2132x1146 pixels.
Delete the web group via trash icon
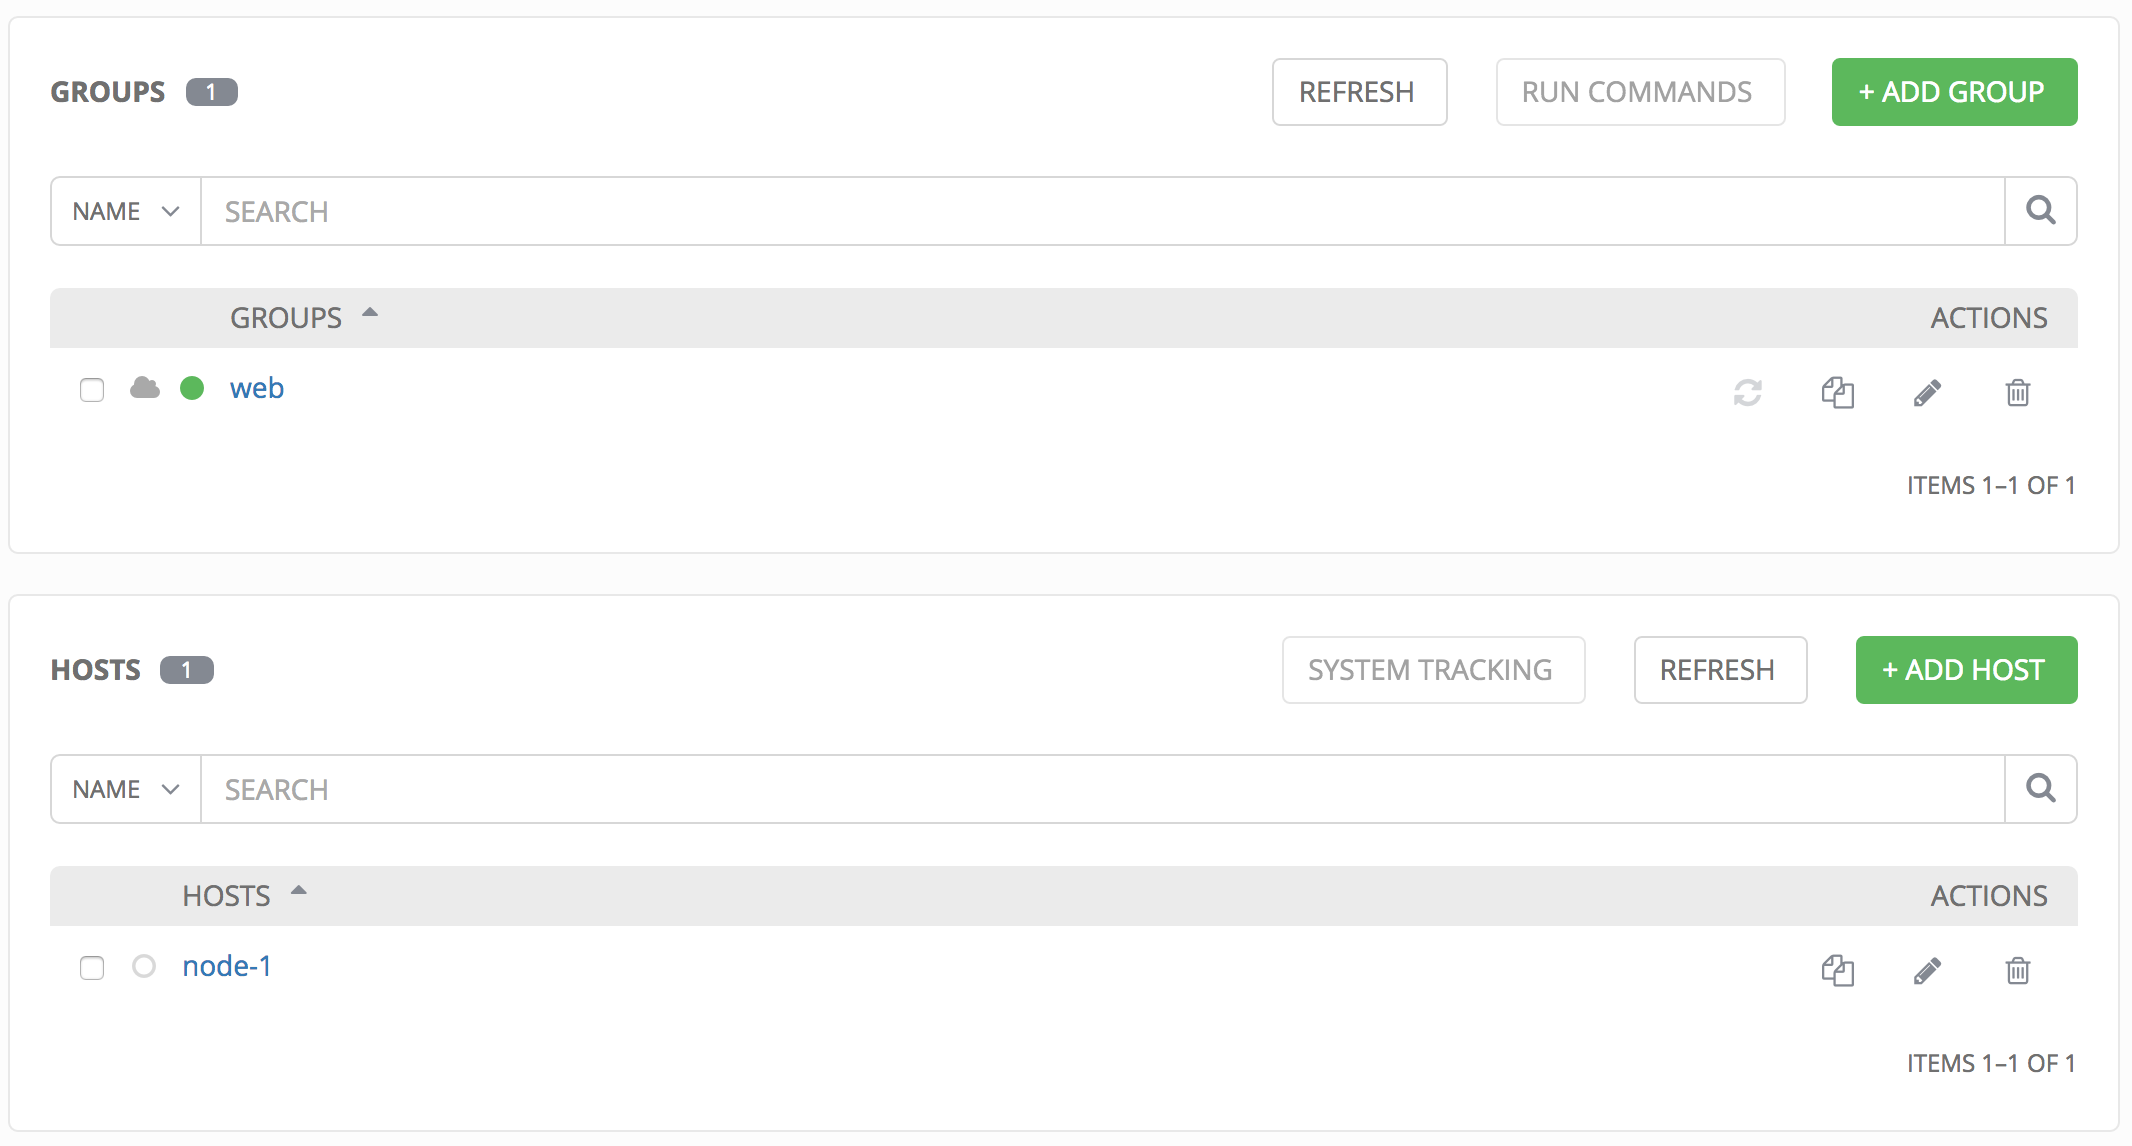point(2017,392)
